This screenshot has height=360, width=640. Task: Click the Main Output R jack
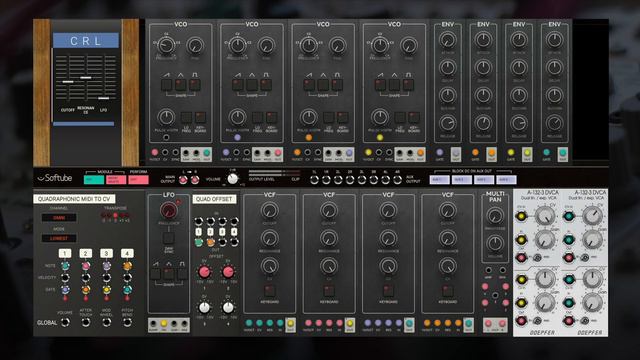(x=195, y=180)
